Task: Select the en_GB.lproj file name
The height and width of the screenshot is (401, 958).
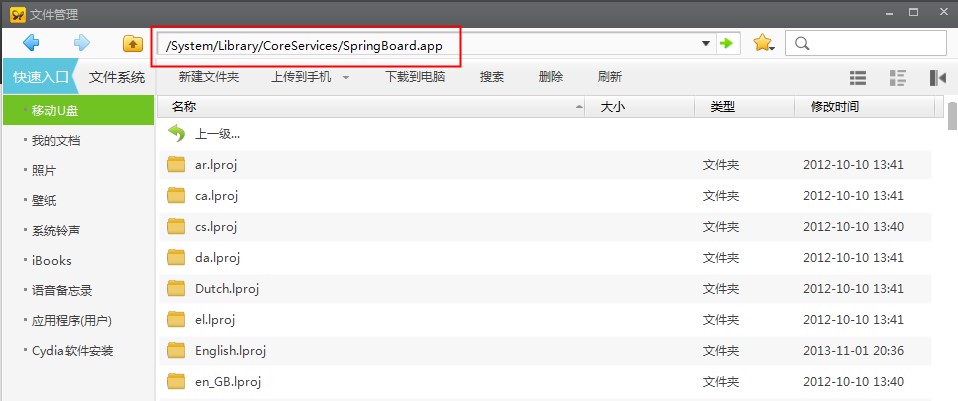Action: pyautogui.click(x=228, y=382)
